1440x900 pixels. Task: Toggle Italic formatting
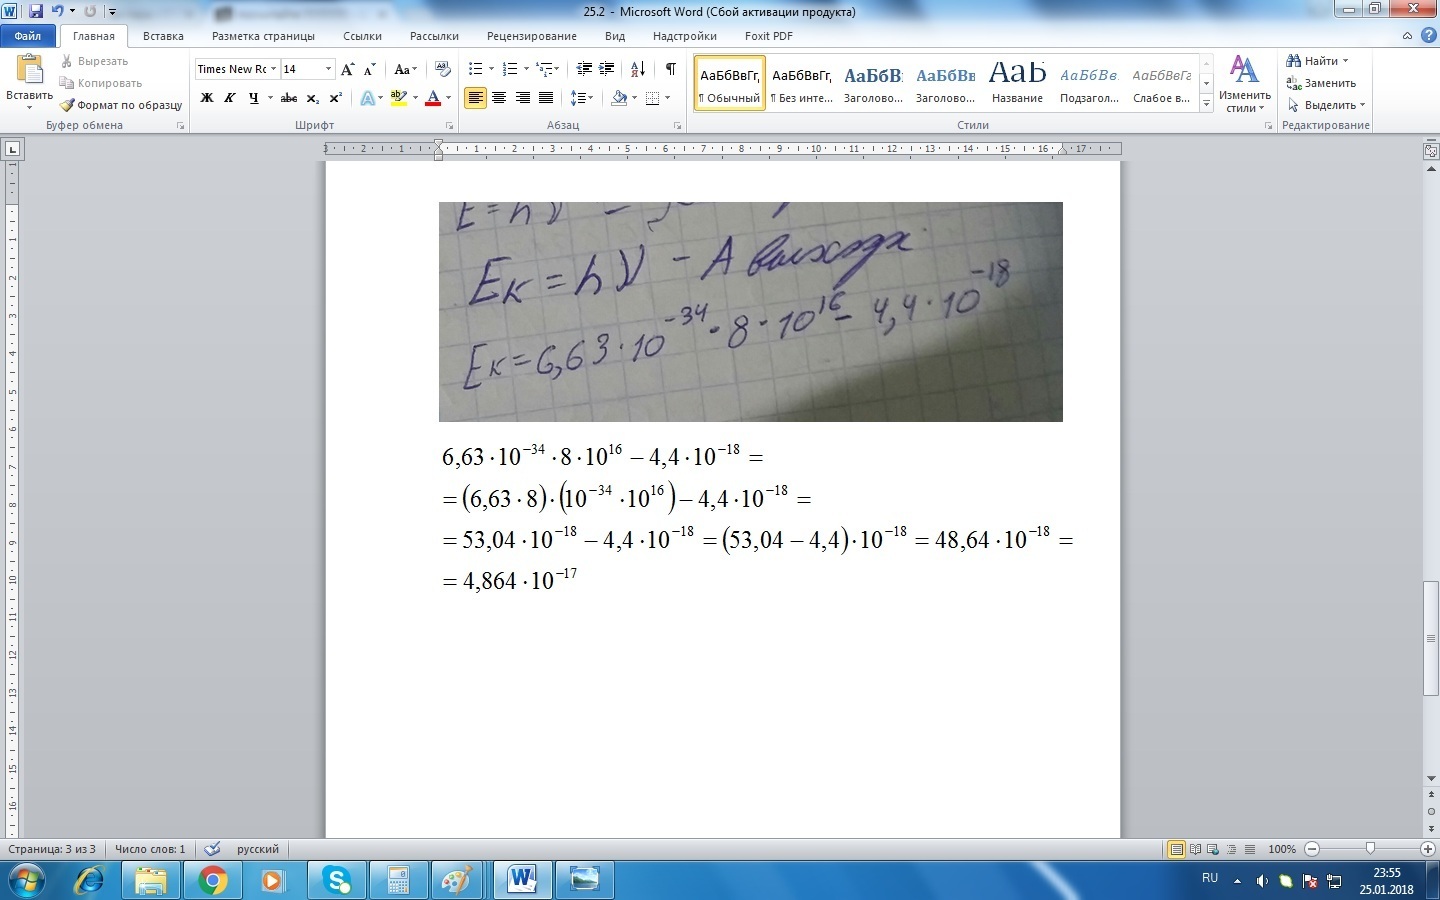point(230,98)
